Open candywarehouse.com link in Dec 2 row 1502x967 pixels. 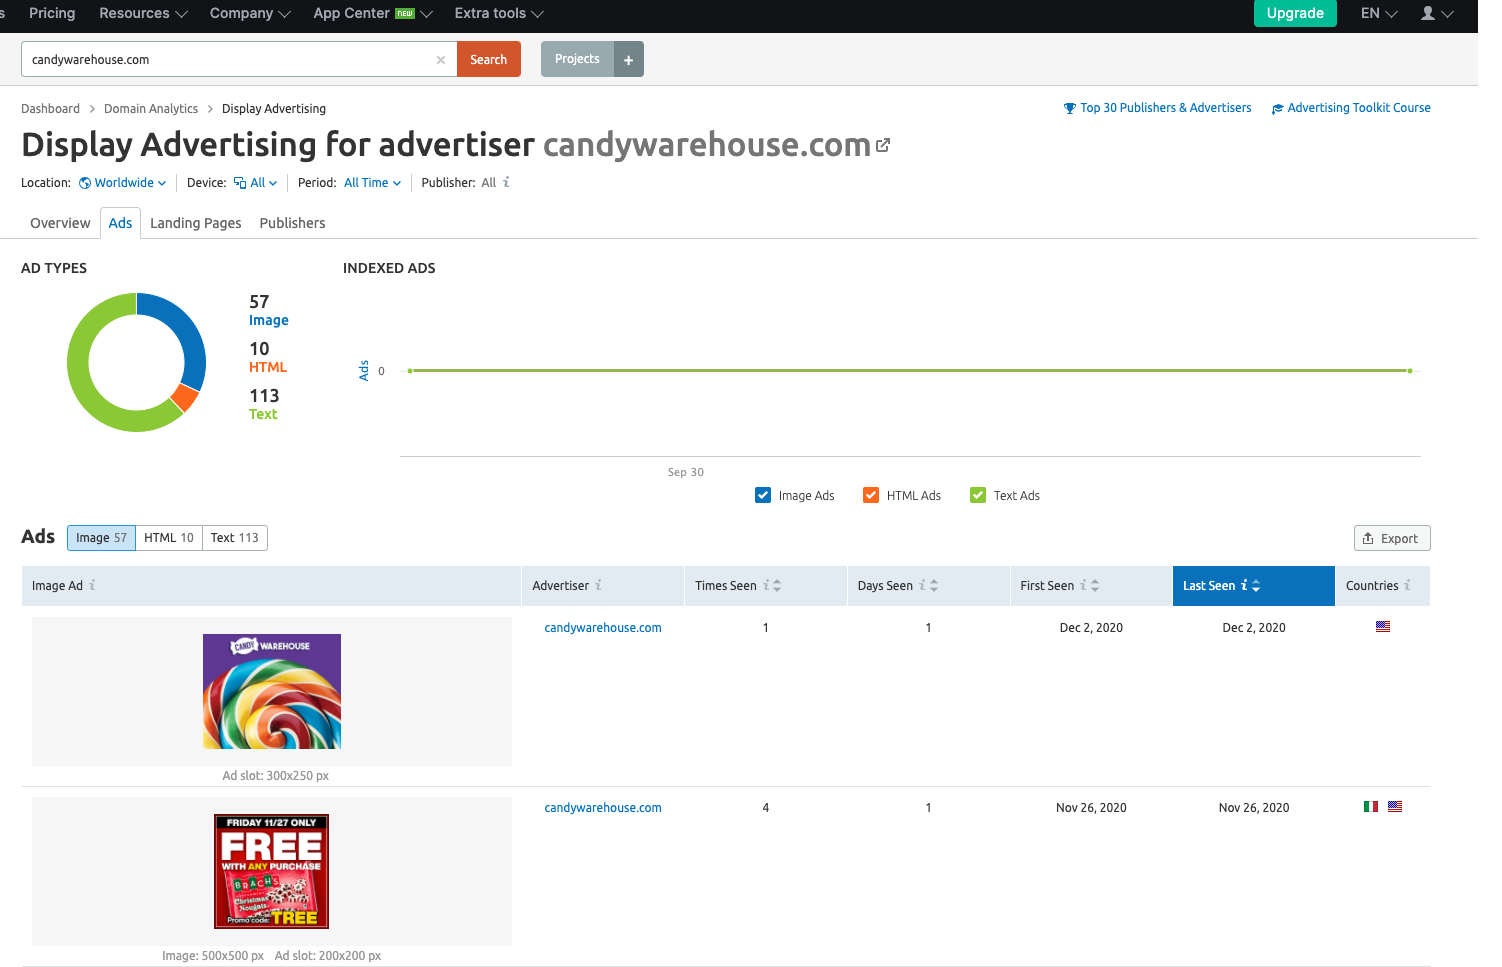pos(603,628)
